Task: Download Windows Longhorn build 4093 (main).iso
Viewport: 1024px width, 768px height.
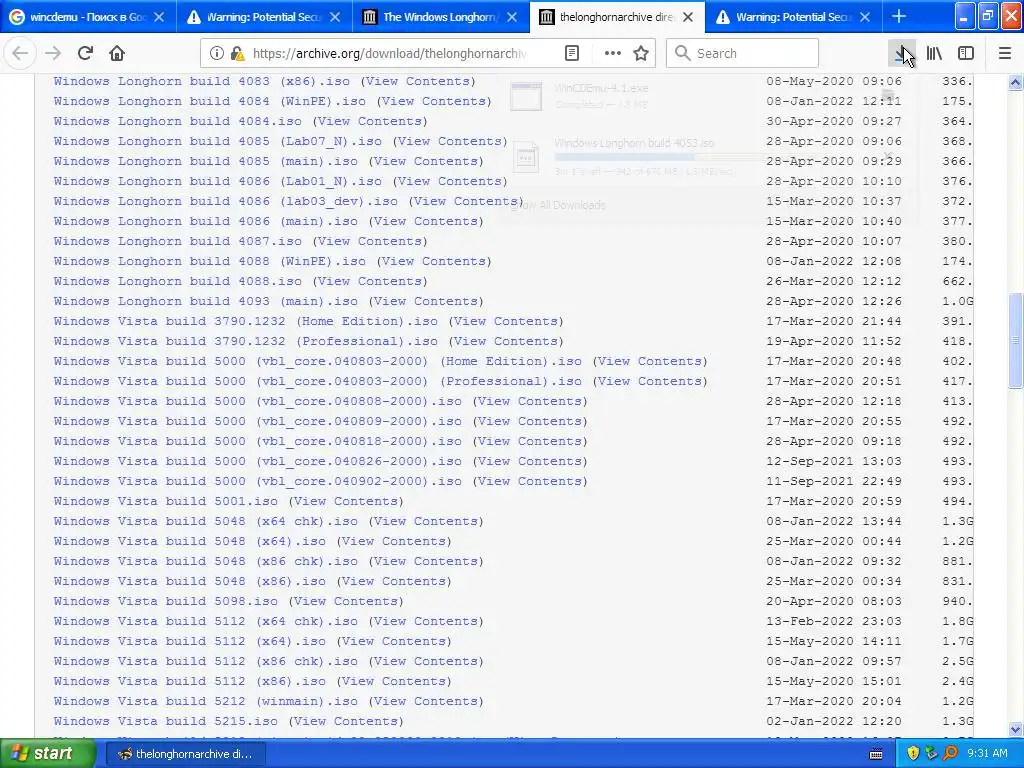Action: [205, 301]
